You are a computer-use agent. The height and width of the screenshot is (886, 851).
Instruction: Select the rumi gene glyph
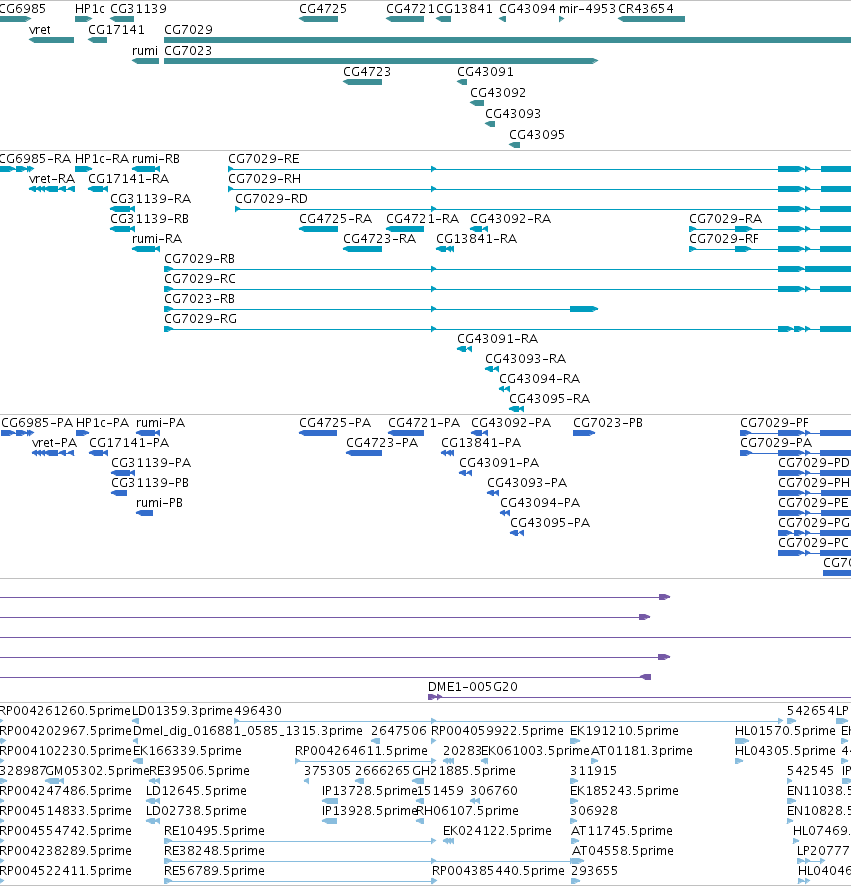coord(145,61)
